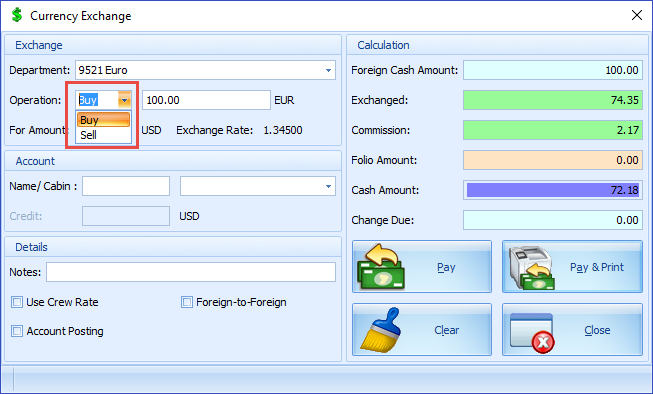Click the Change Due label

382,220
